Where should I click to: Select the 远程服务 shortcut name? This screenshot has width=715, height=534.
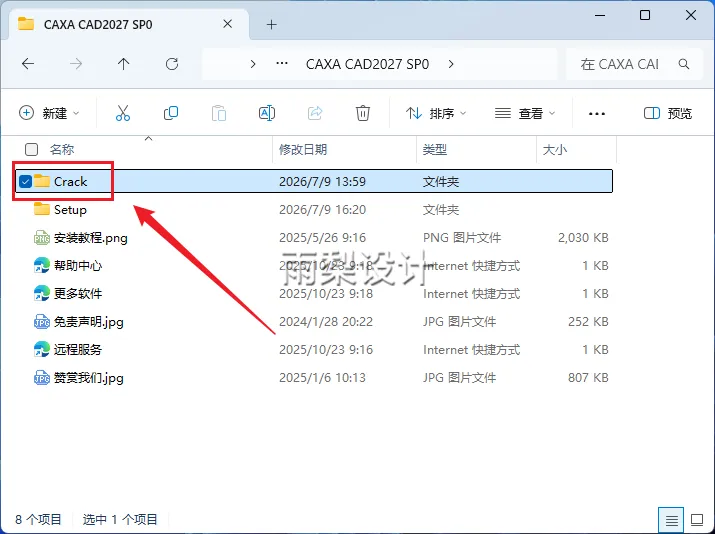click(x=78, y=349)
